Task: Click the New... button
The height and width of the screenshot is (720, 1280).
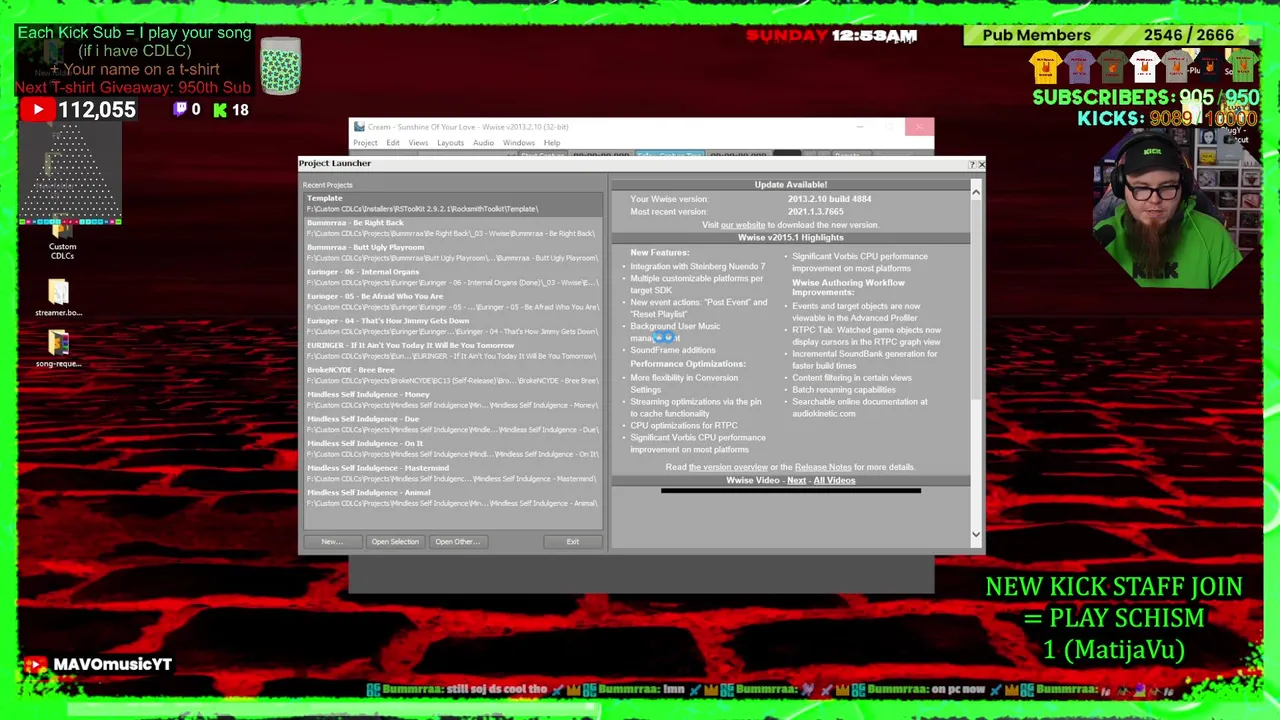Action: click(332, 542)
